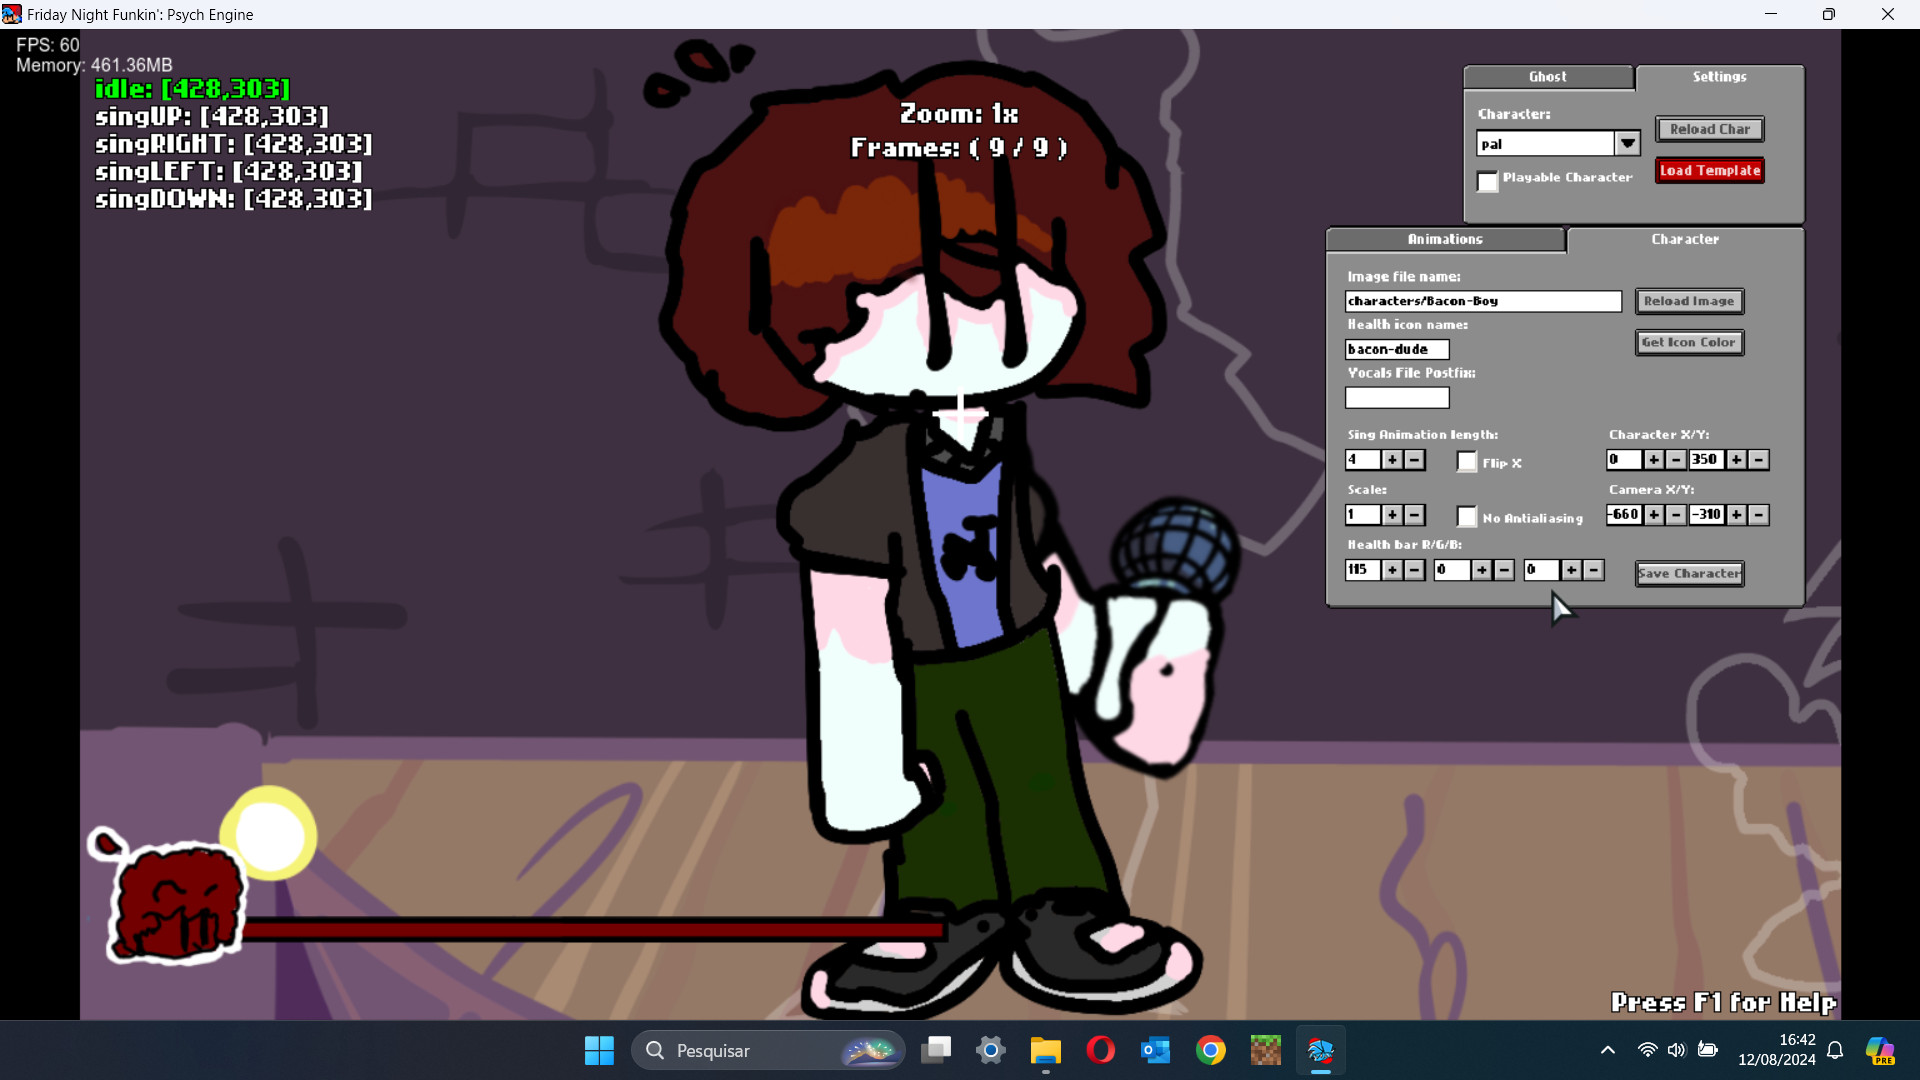Launch Opera browser from the taskbar

[x=1101, y=1051]
